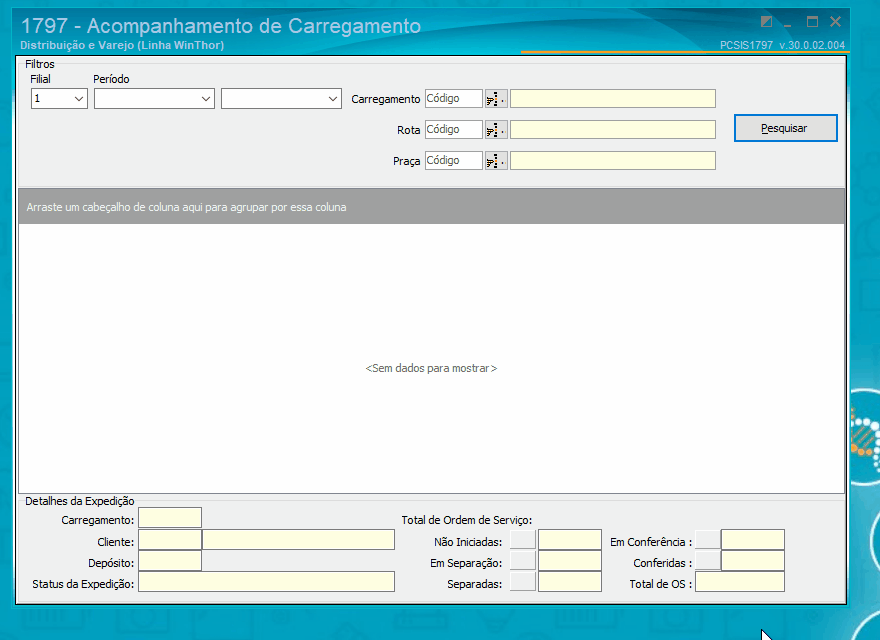
Task: Click the Não Iniciadas color indicator box
Action: coord(522,540)
